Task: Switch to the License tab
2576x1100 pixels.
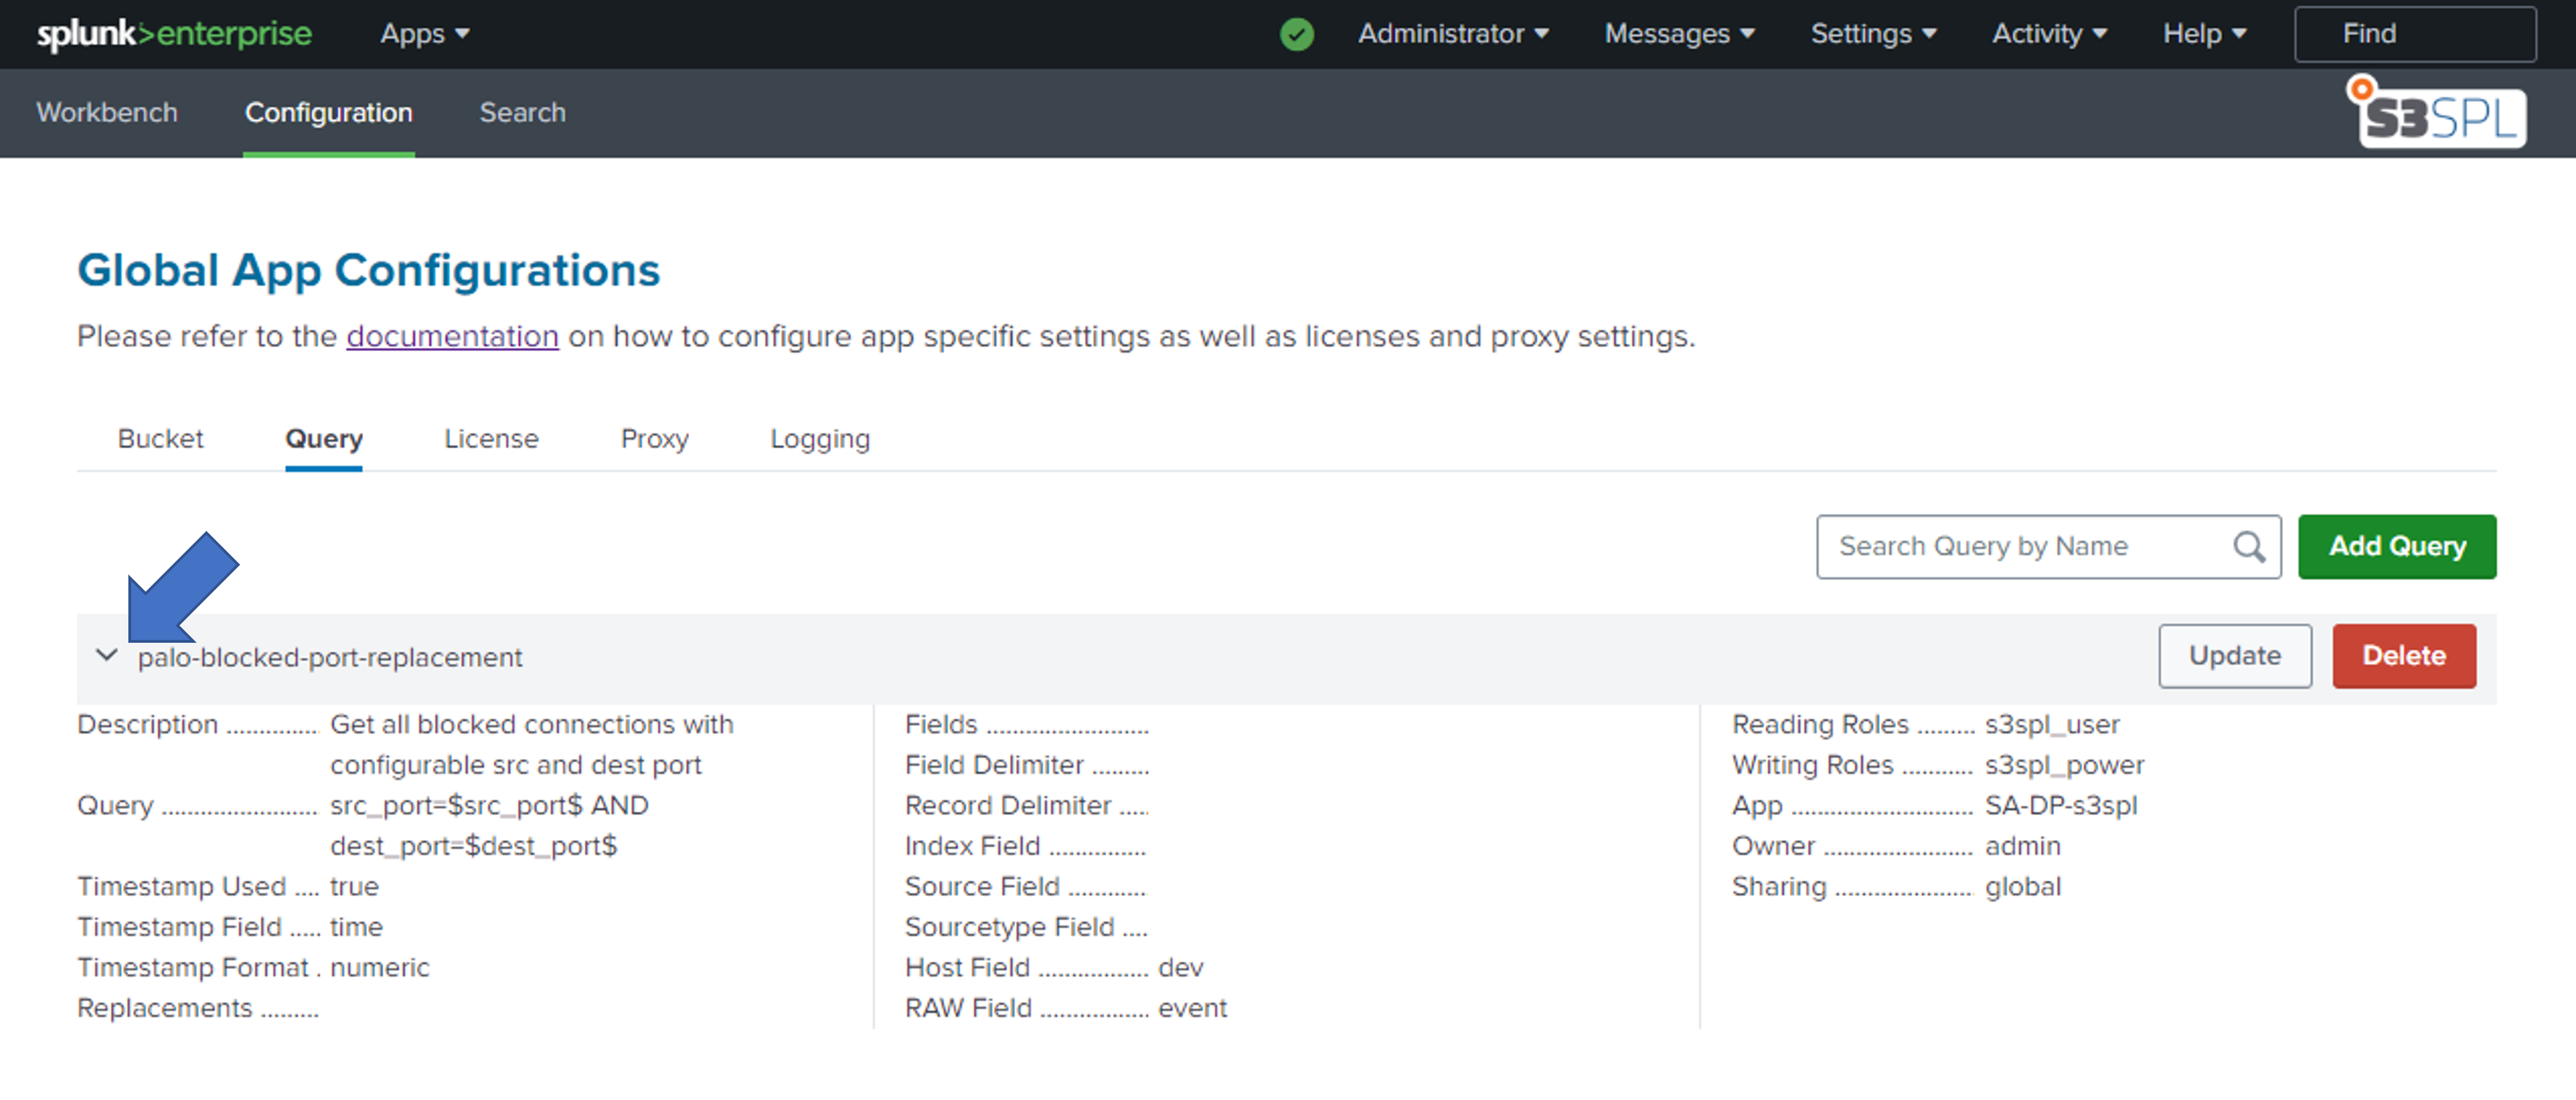Action: tap(491, 439)
